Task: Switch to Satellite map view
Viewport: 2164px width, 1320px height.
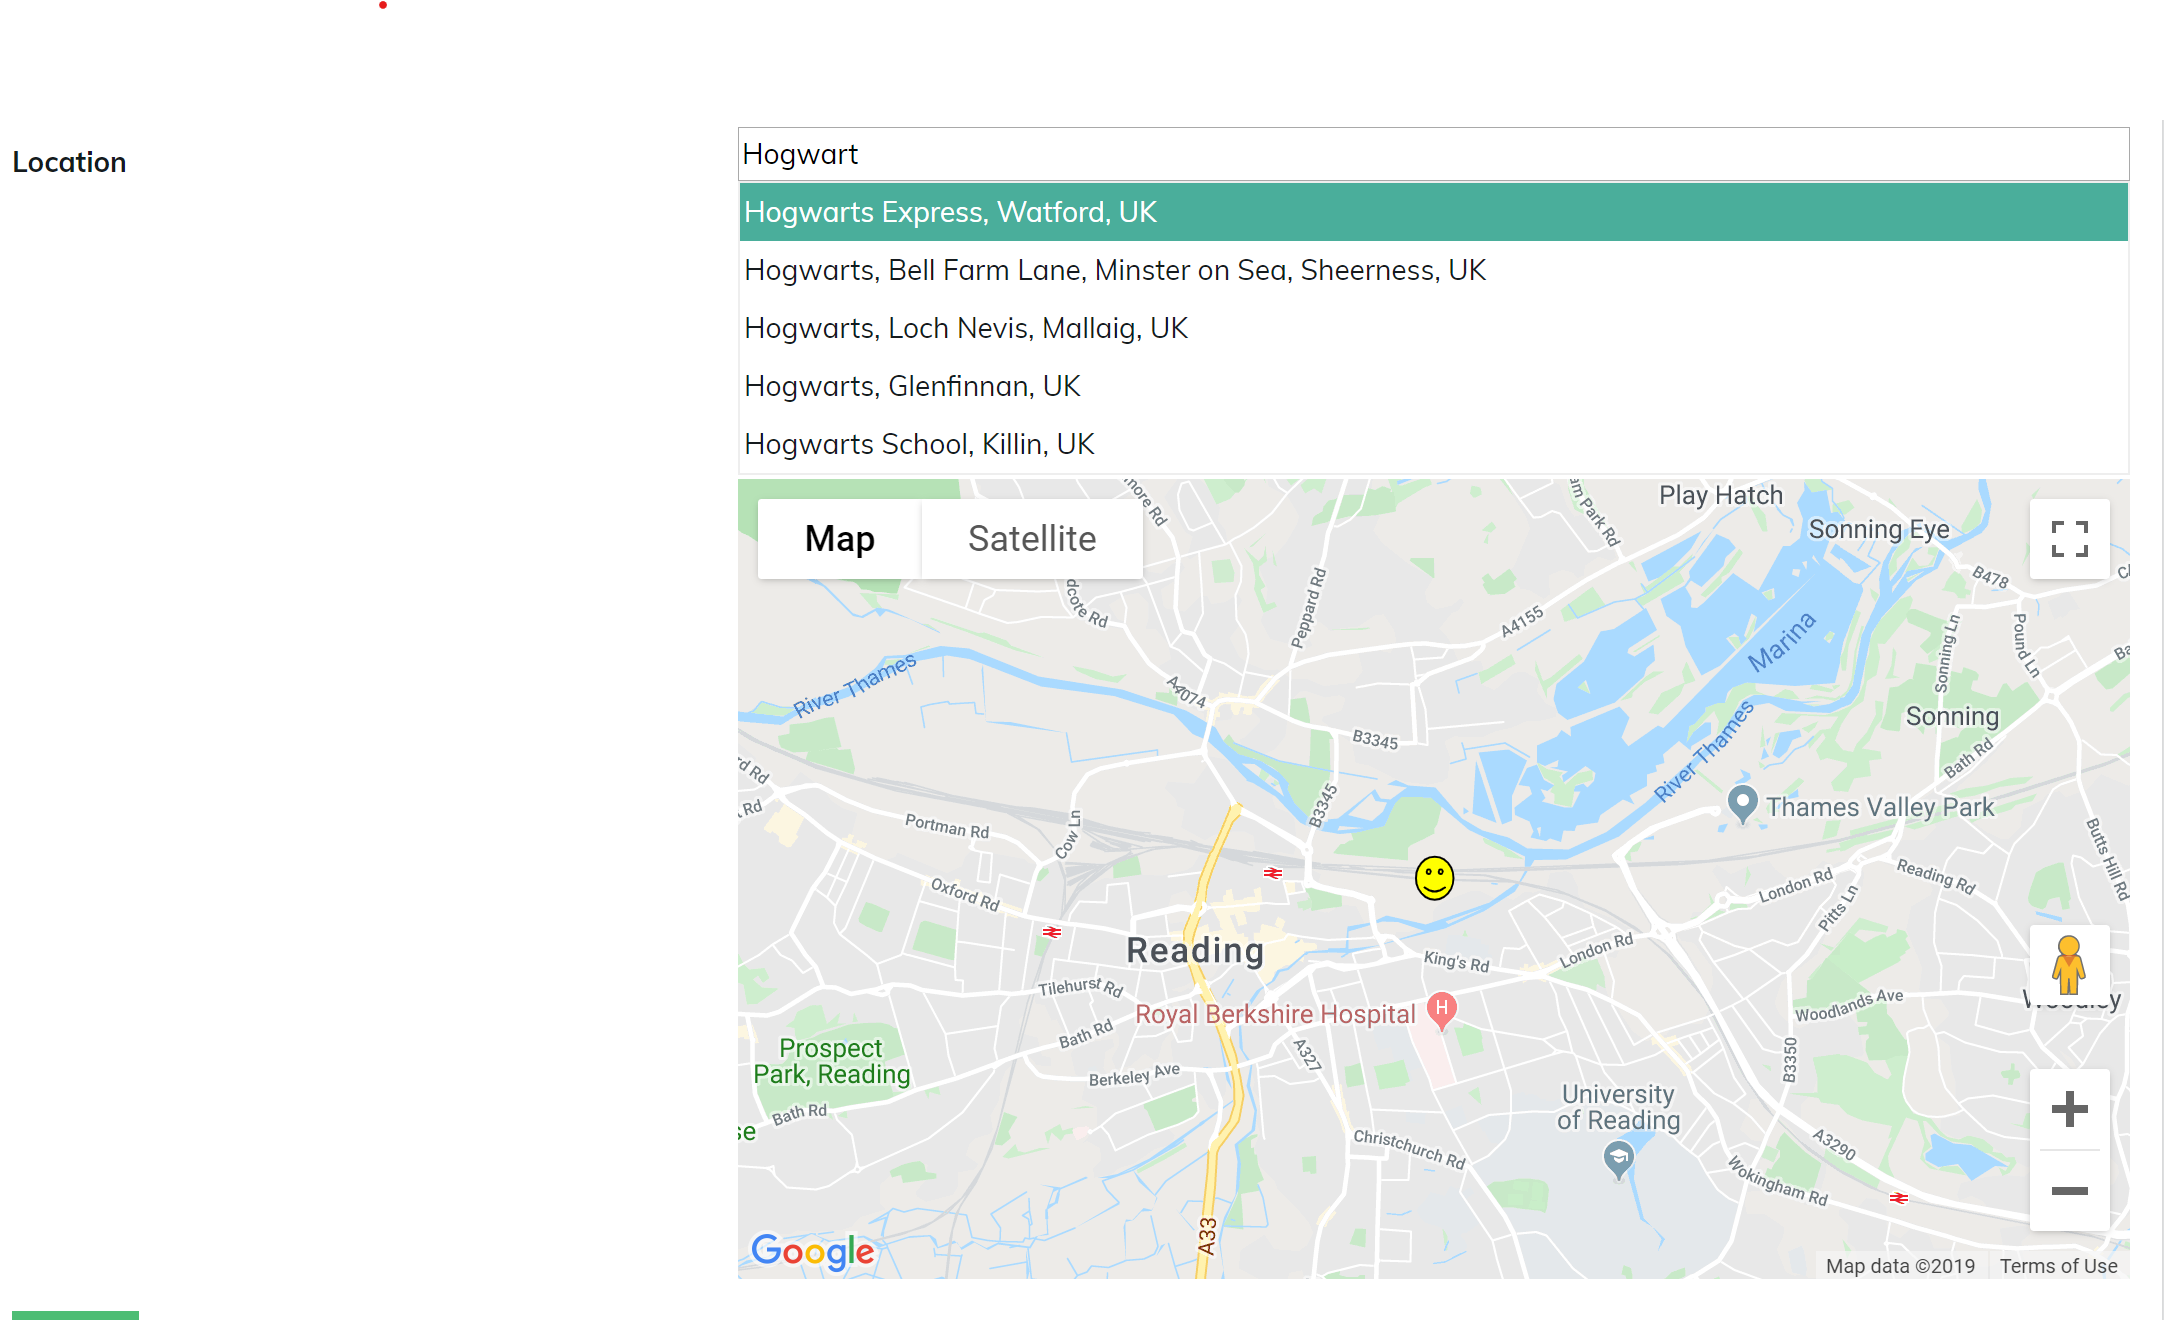Action: [x=1031, y=539]
